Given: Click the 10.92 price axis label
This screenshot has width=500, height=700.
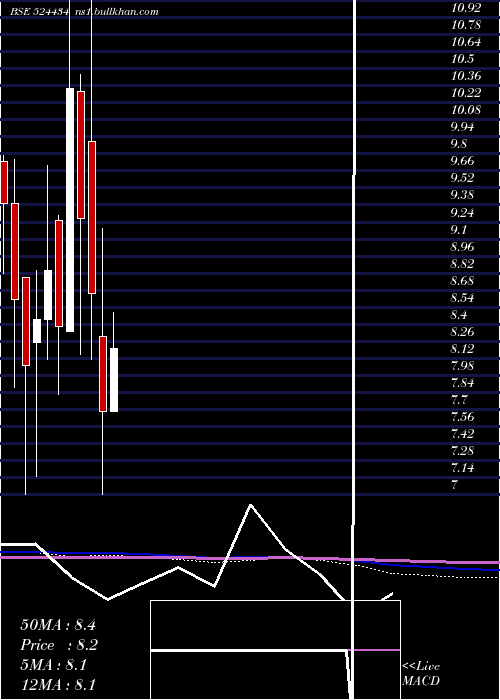Looking at the screenshot, I should click(466, 8).
